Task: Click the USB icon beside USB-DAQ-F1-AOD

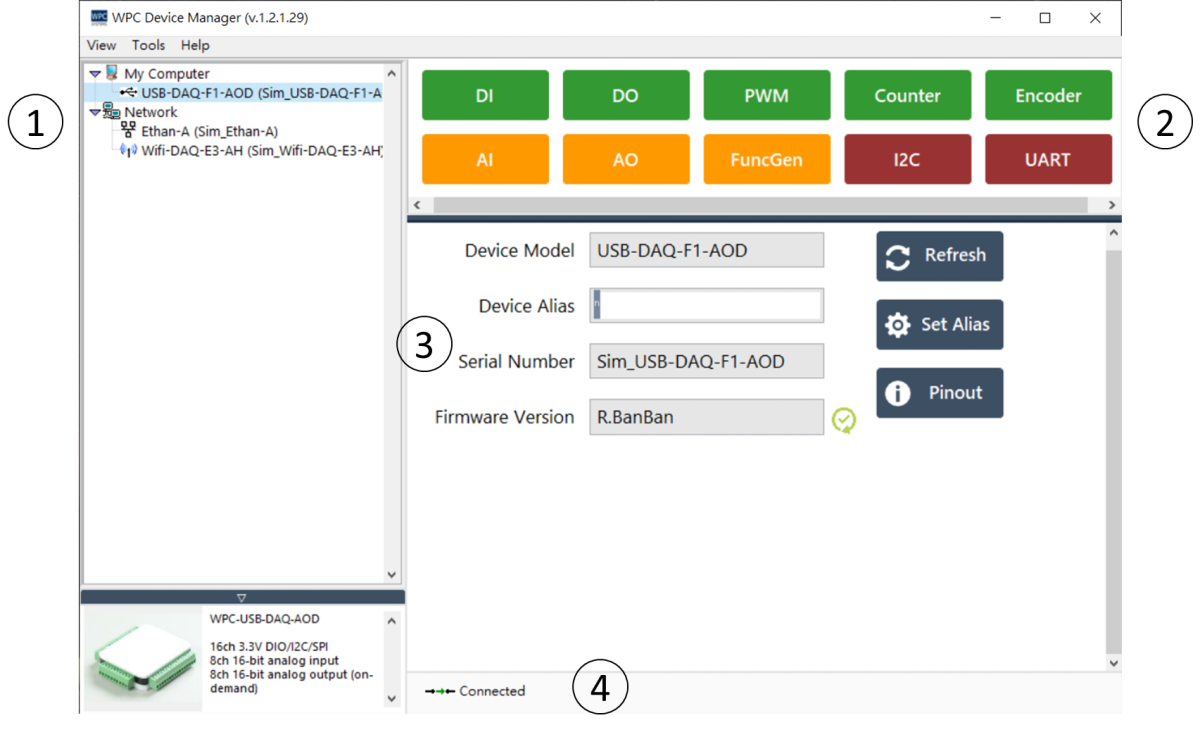Action: coord(129,93)
